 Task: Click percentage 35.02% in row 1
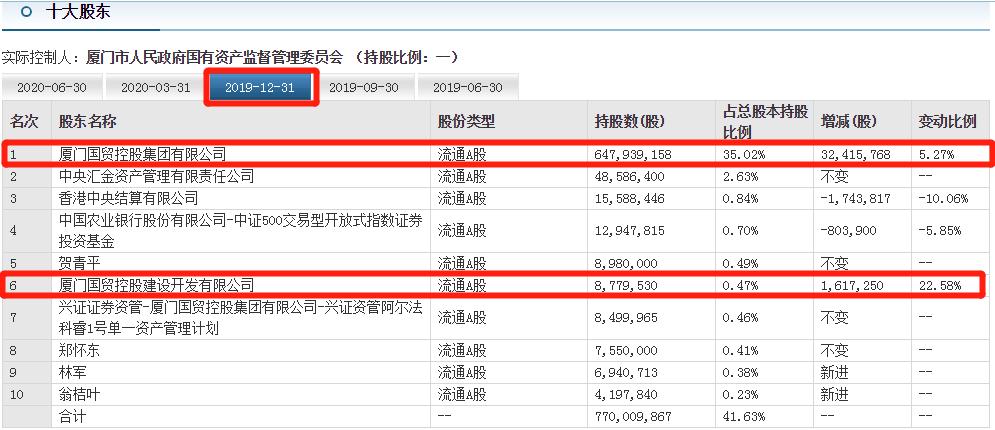click(x=744, y=154)
